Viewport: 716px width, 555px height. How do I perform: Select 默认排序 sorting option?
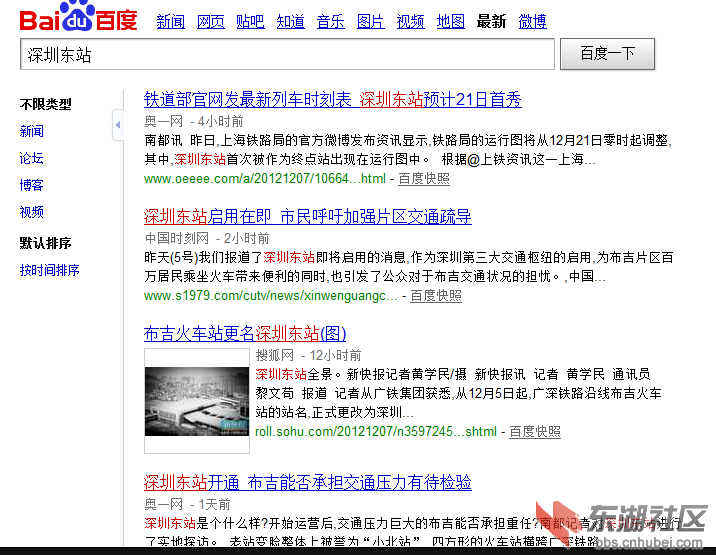click(45, 243)
